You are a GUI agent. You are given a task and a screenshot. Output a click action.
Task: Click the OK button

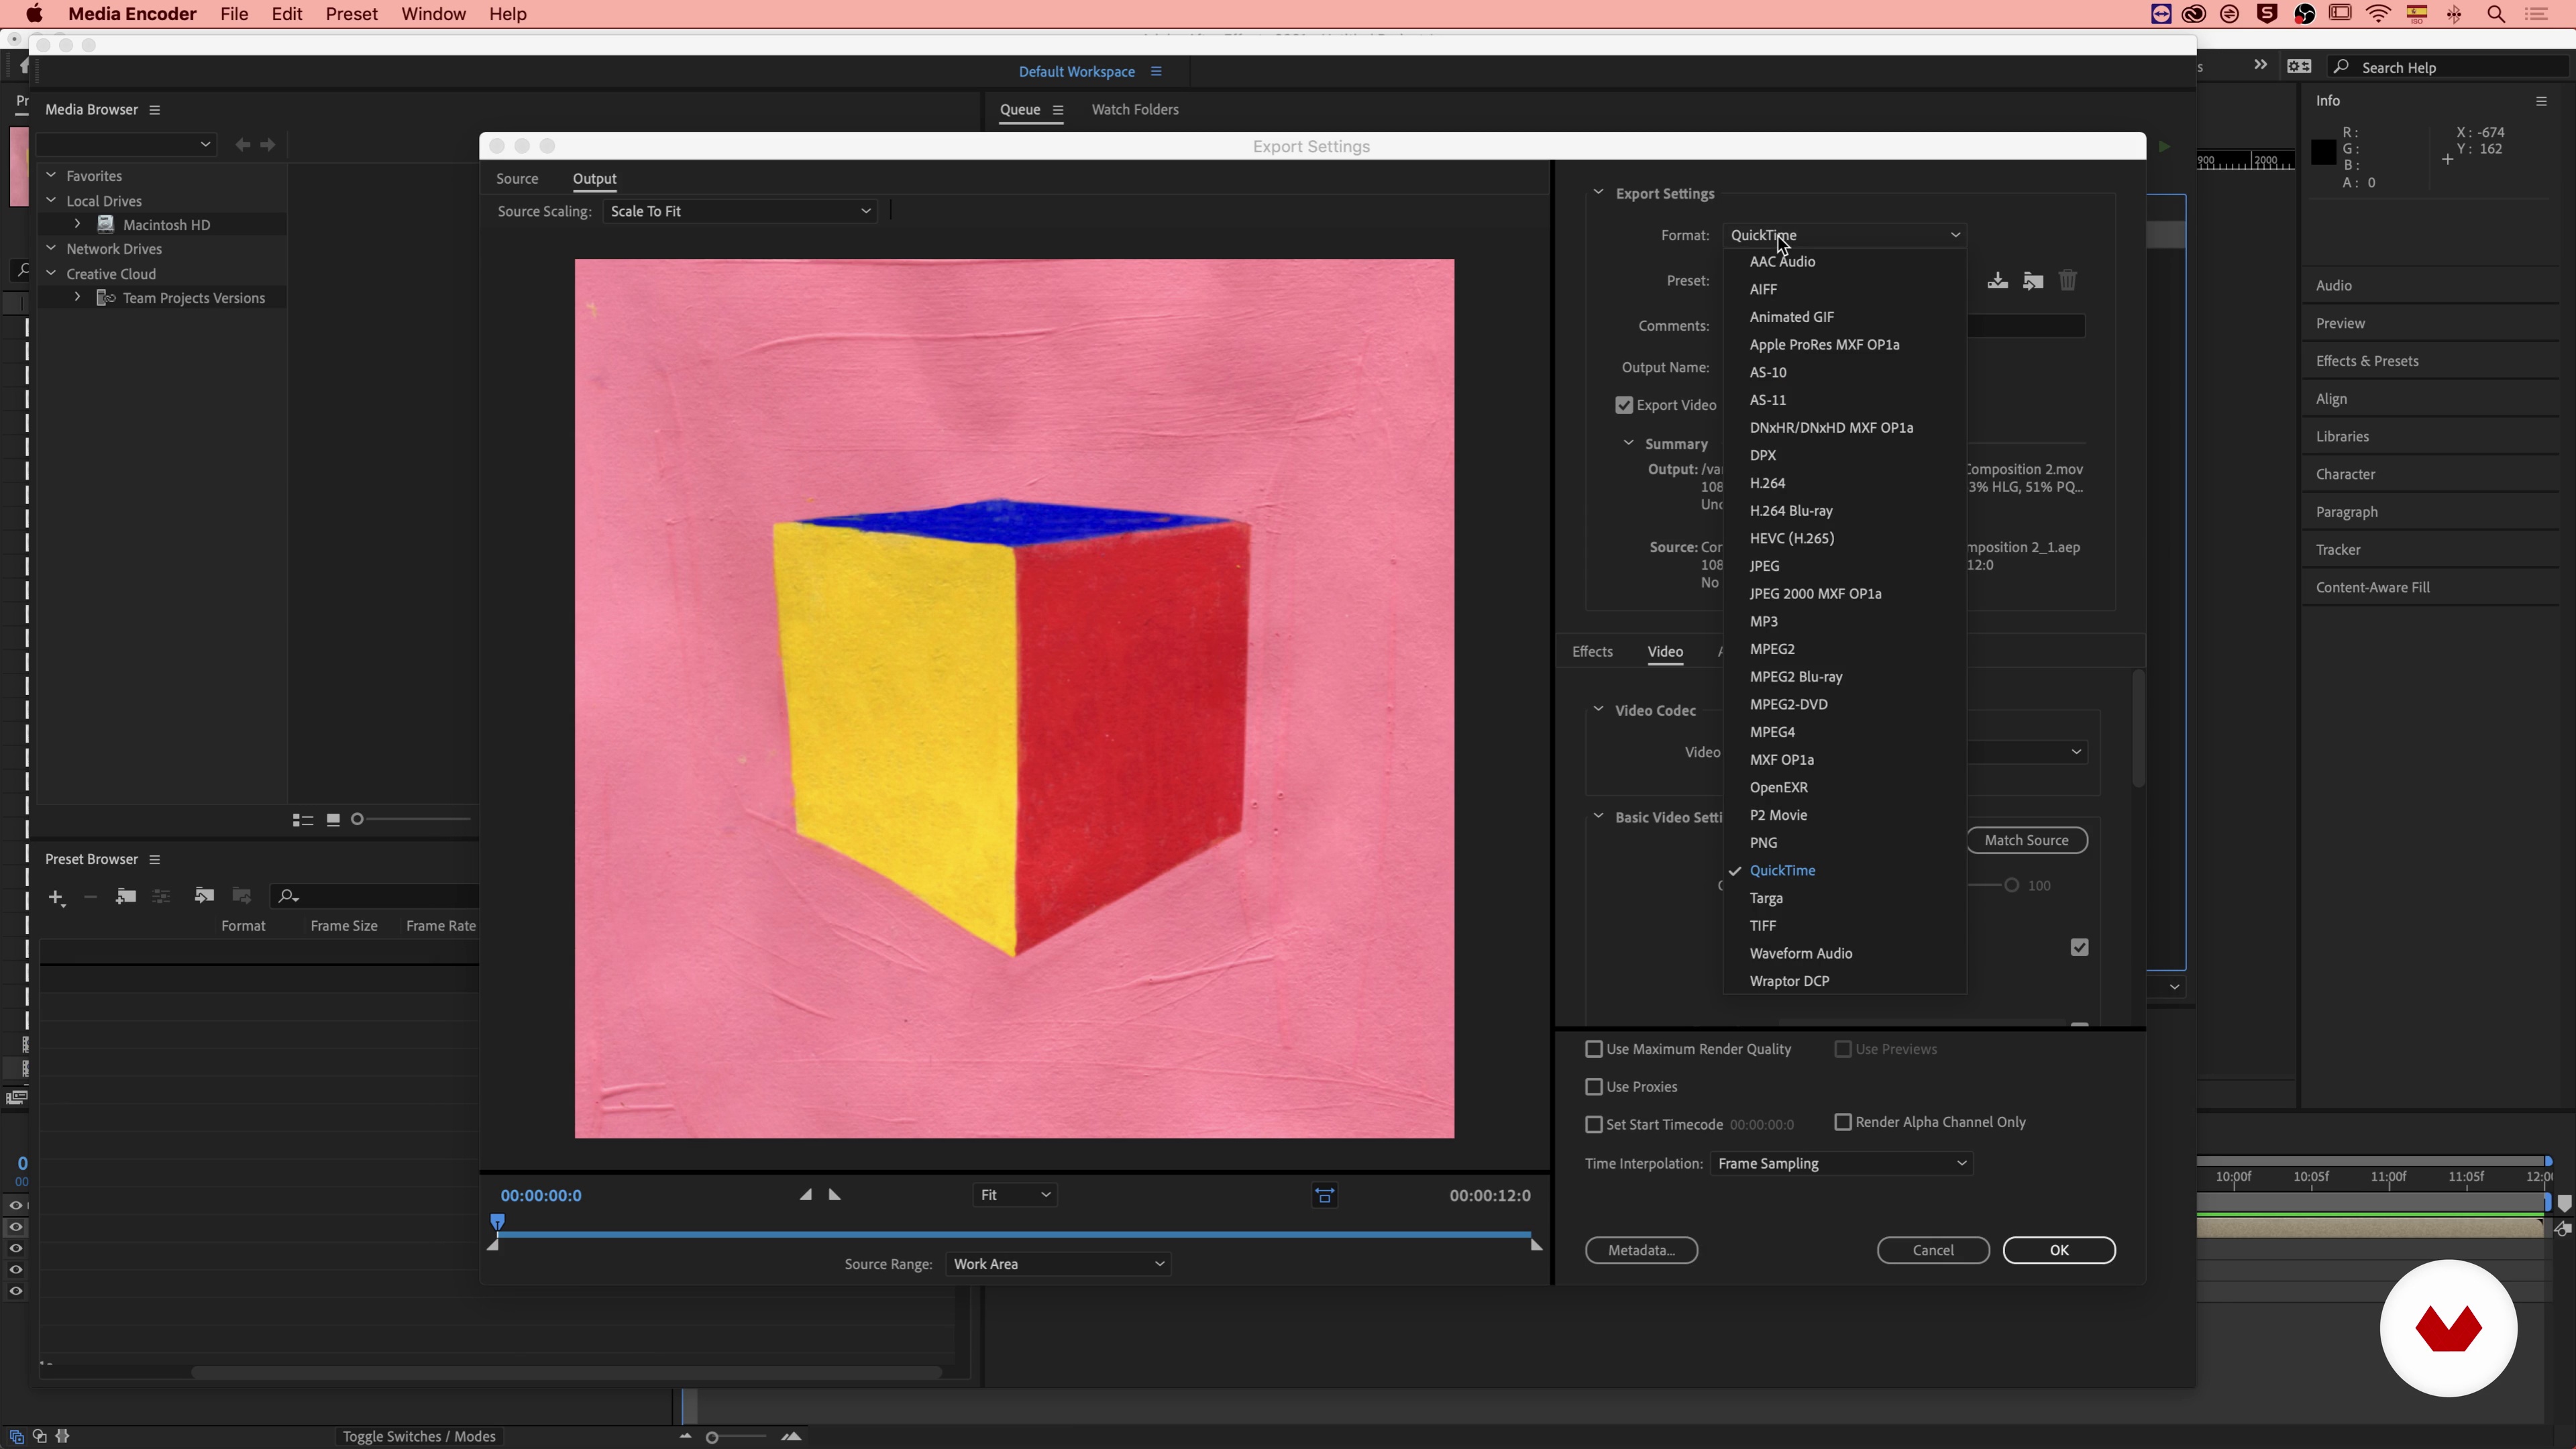2059,1251
